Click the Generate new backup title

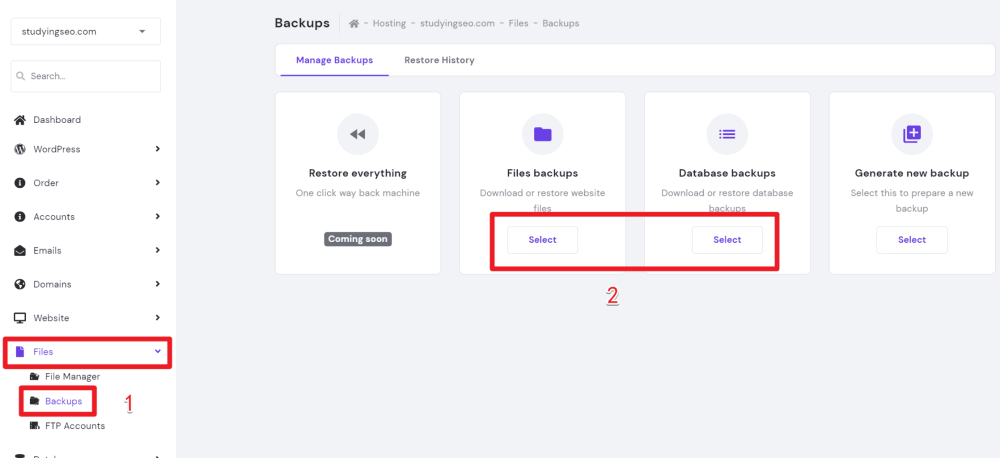(x=912, y=174)
